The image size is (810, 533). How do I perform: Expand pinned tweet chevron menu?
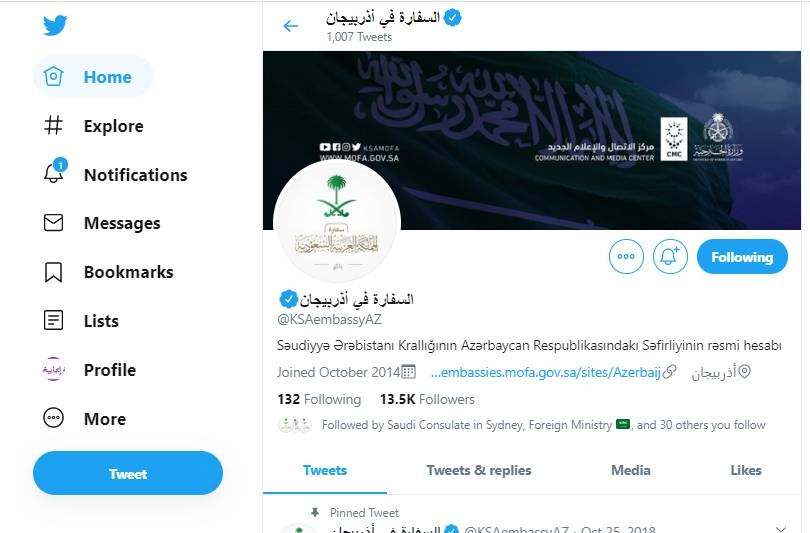tap(781, 529)
